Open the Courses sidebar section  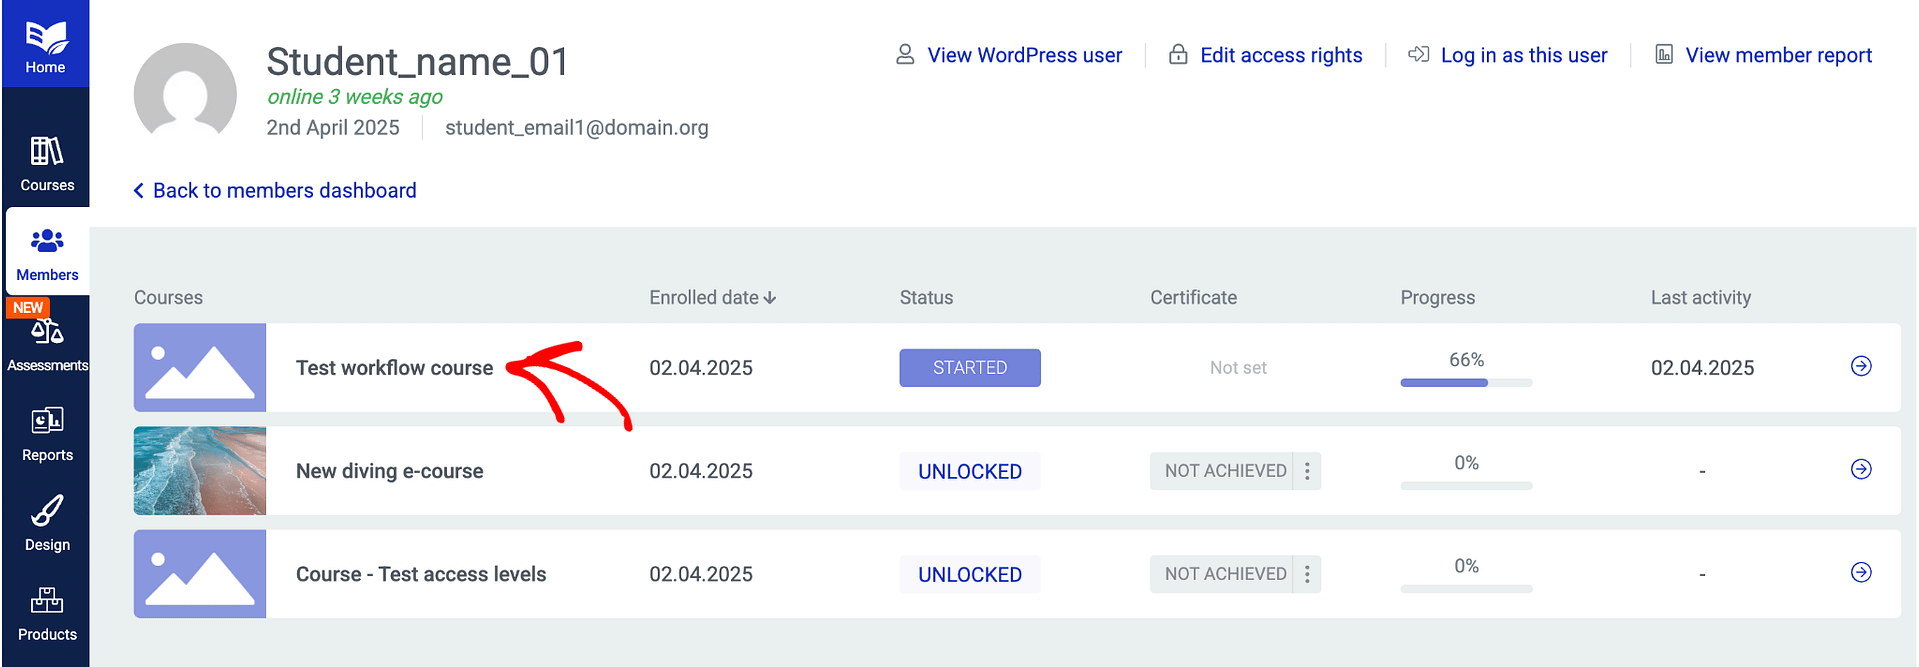point(47,165)
